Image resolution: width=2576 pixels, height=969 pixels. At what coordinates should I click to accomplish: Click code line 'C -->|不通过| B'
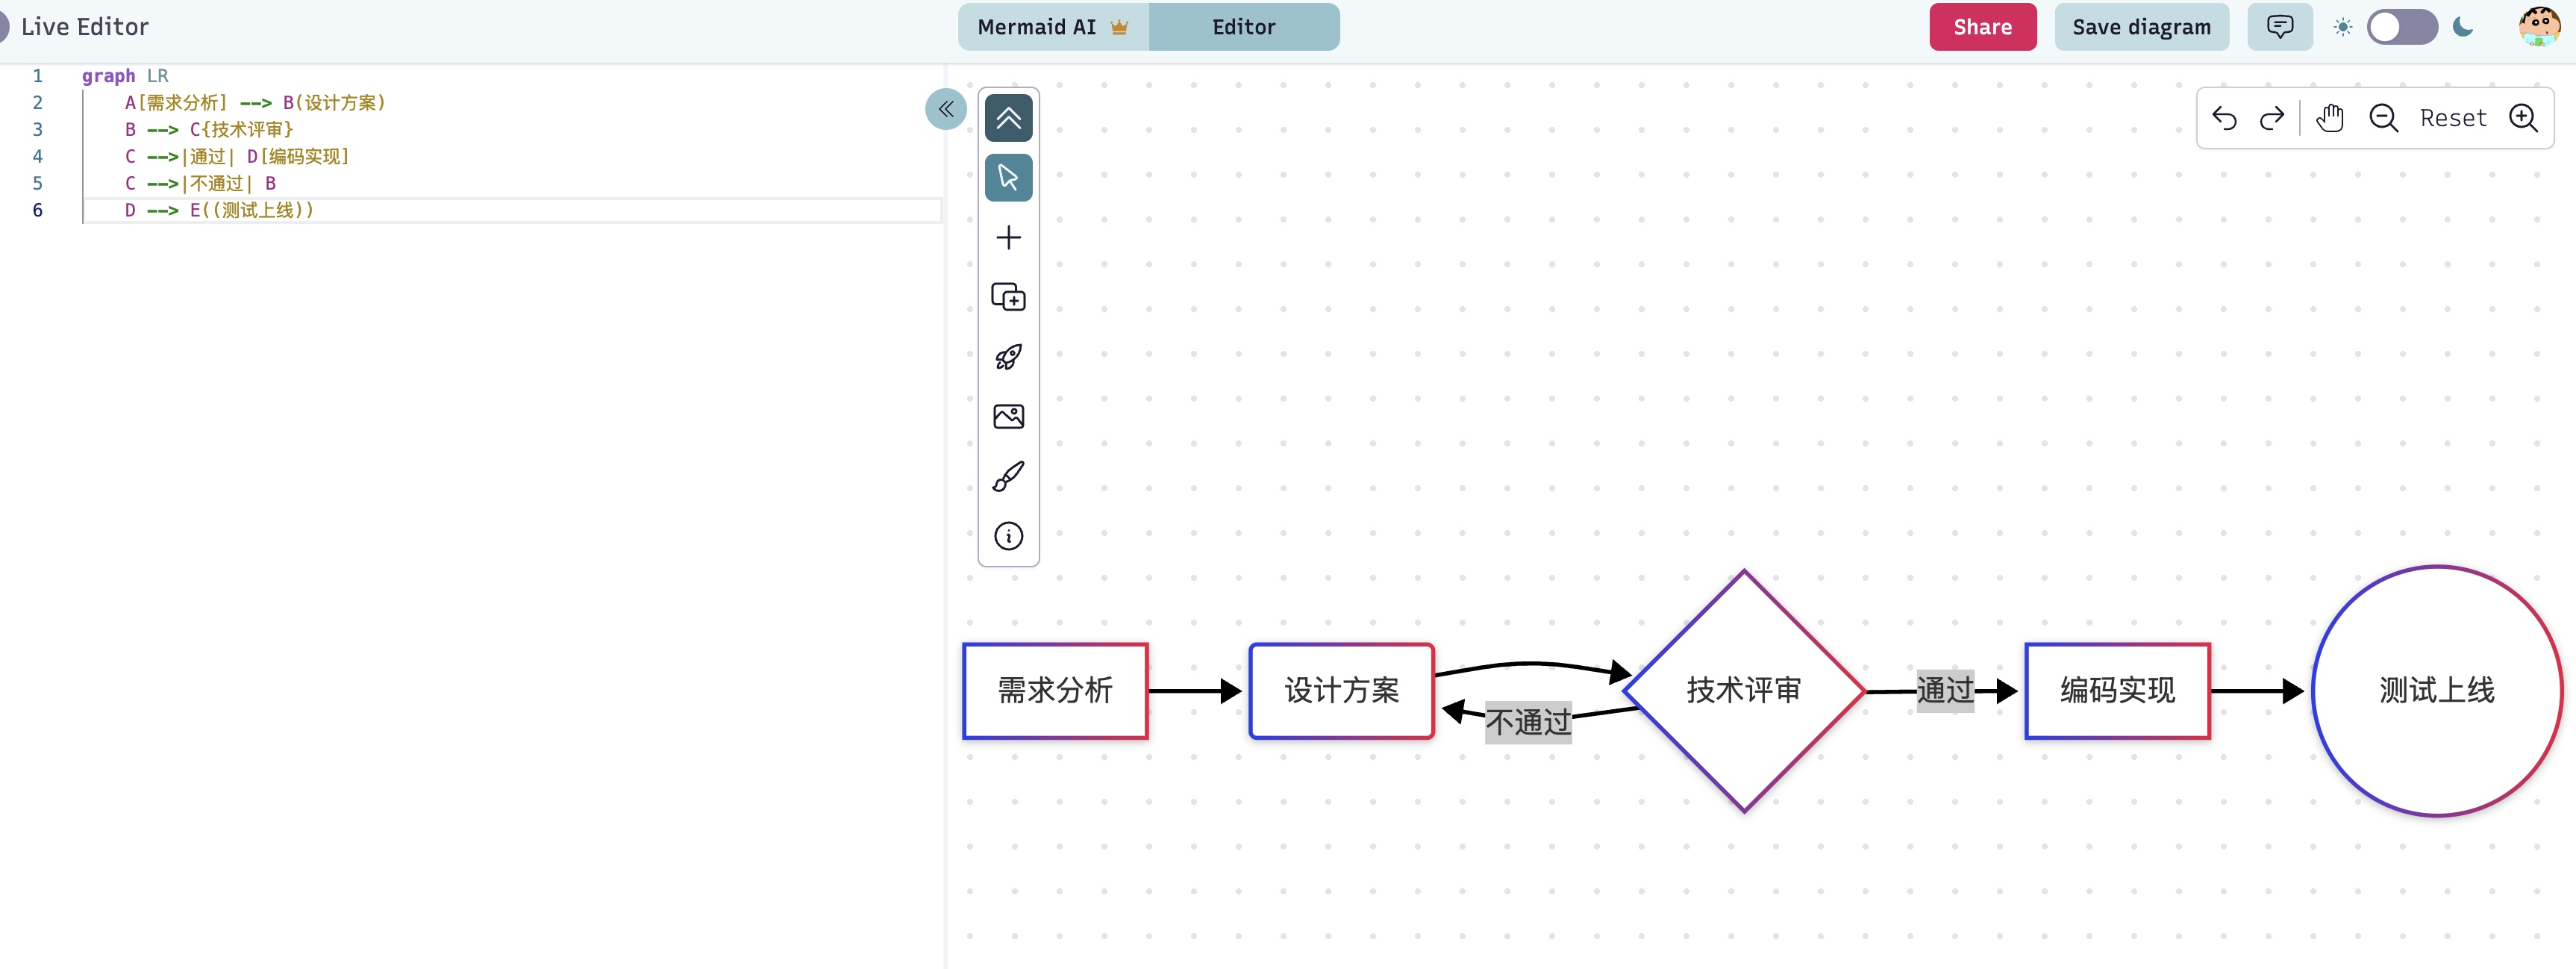tap(200, 184)
